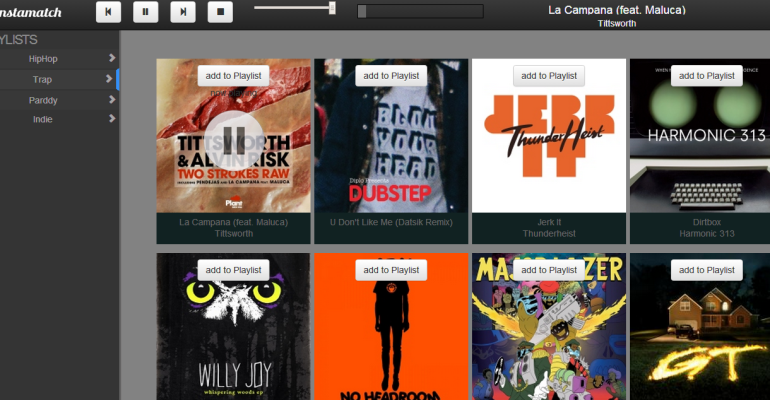Click the Thunderheist artist caption

point(549,234)
